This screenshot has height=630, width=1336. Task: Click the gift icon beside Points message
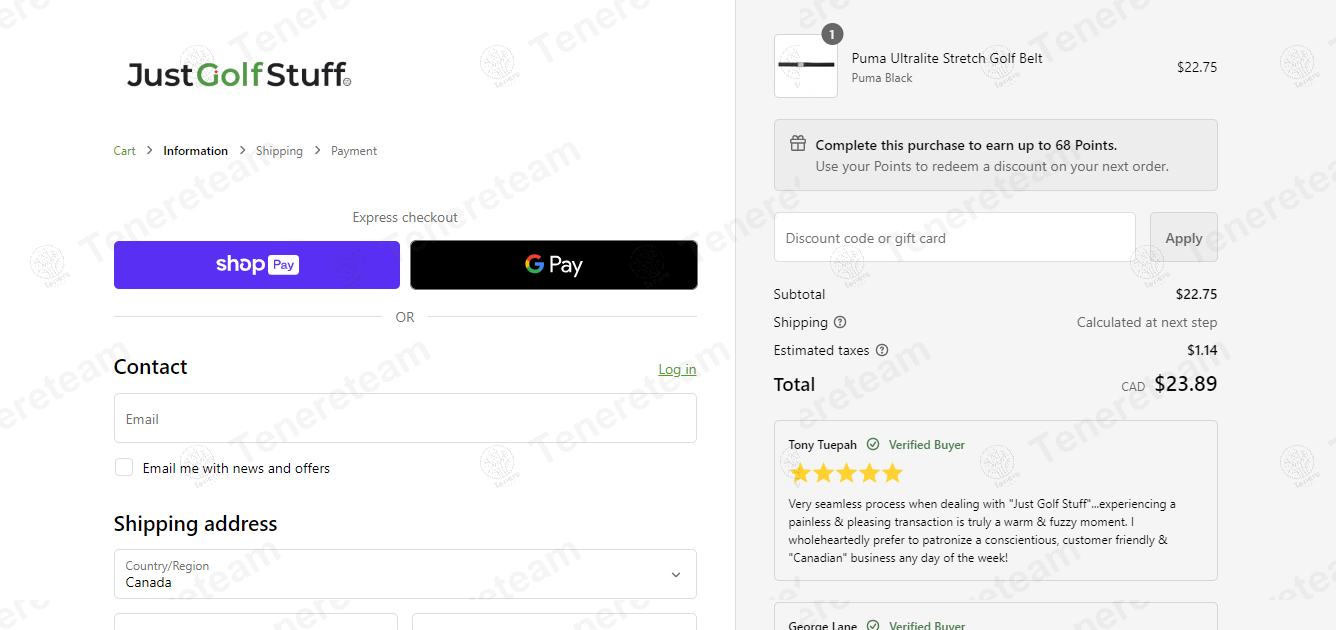tap(798, 144)
